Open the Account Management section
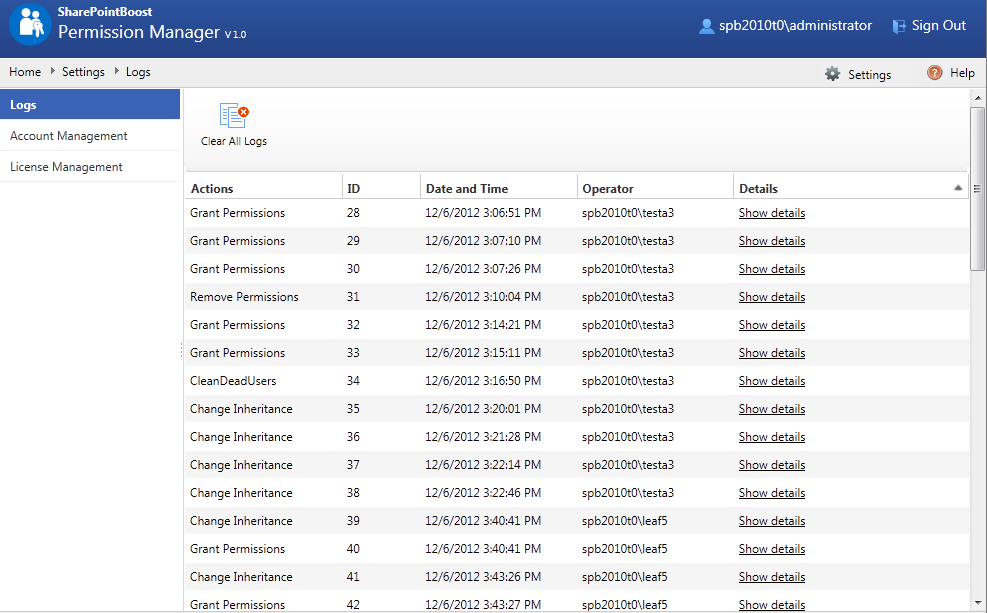This screenshot has height=613, width=987. (69, 136)
